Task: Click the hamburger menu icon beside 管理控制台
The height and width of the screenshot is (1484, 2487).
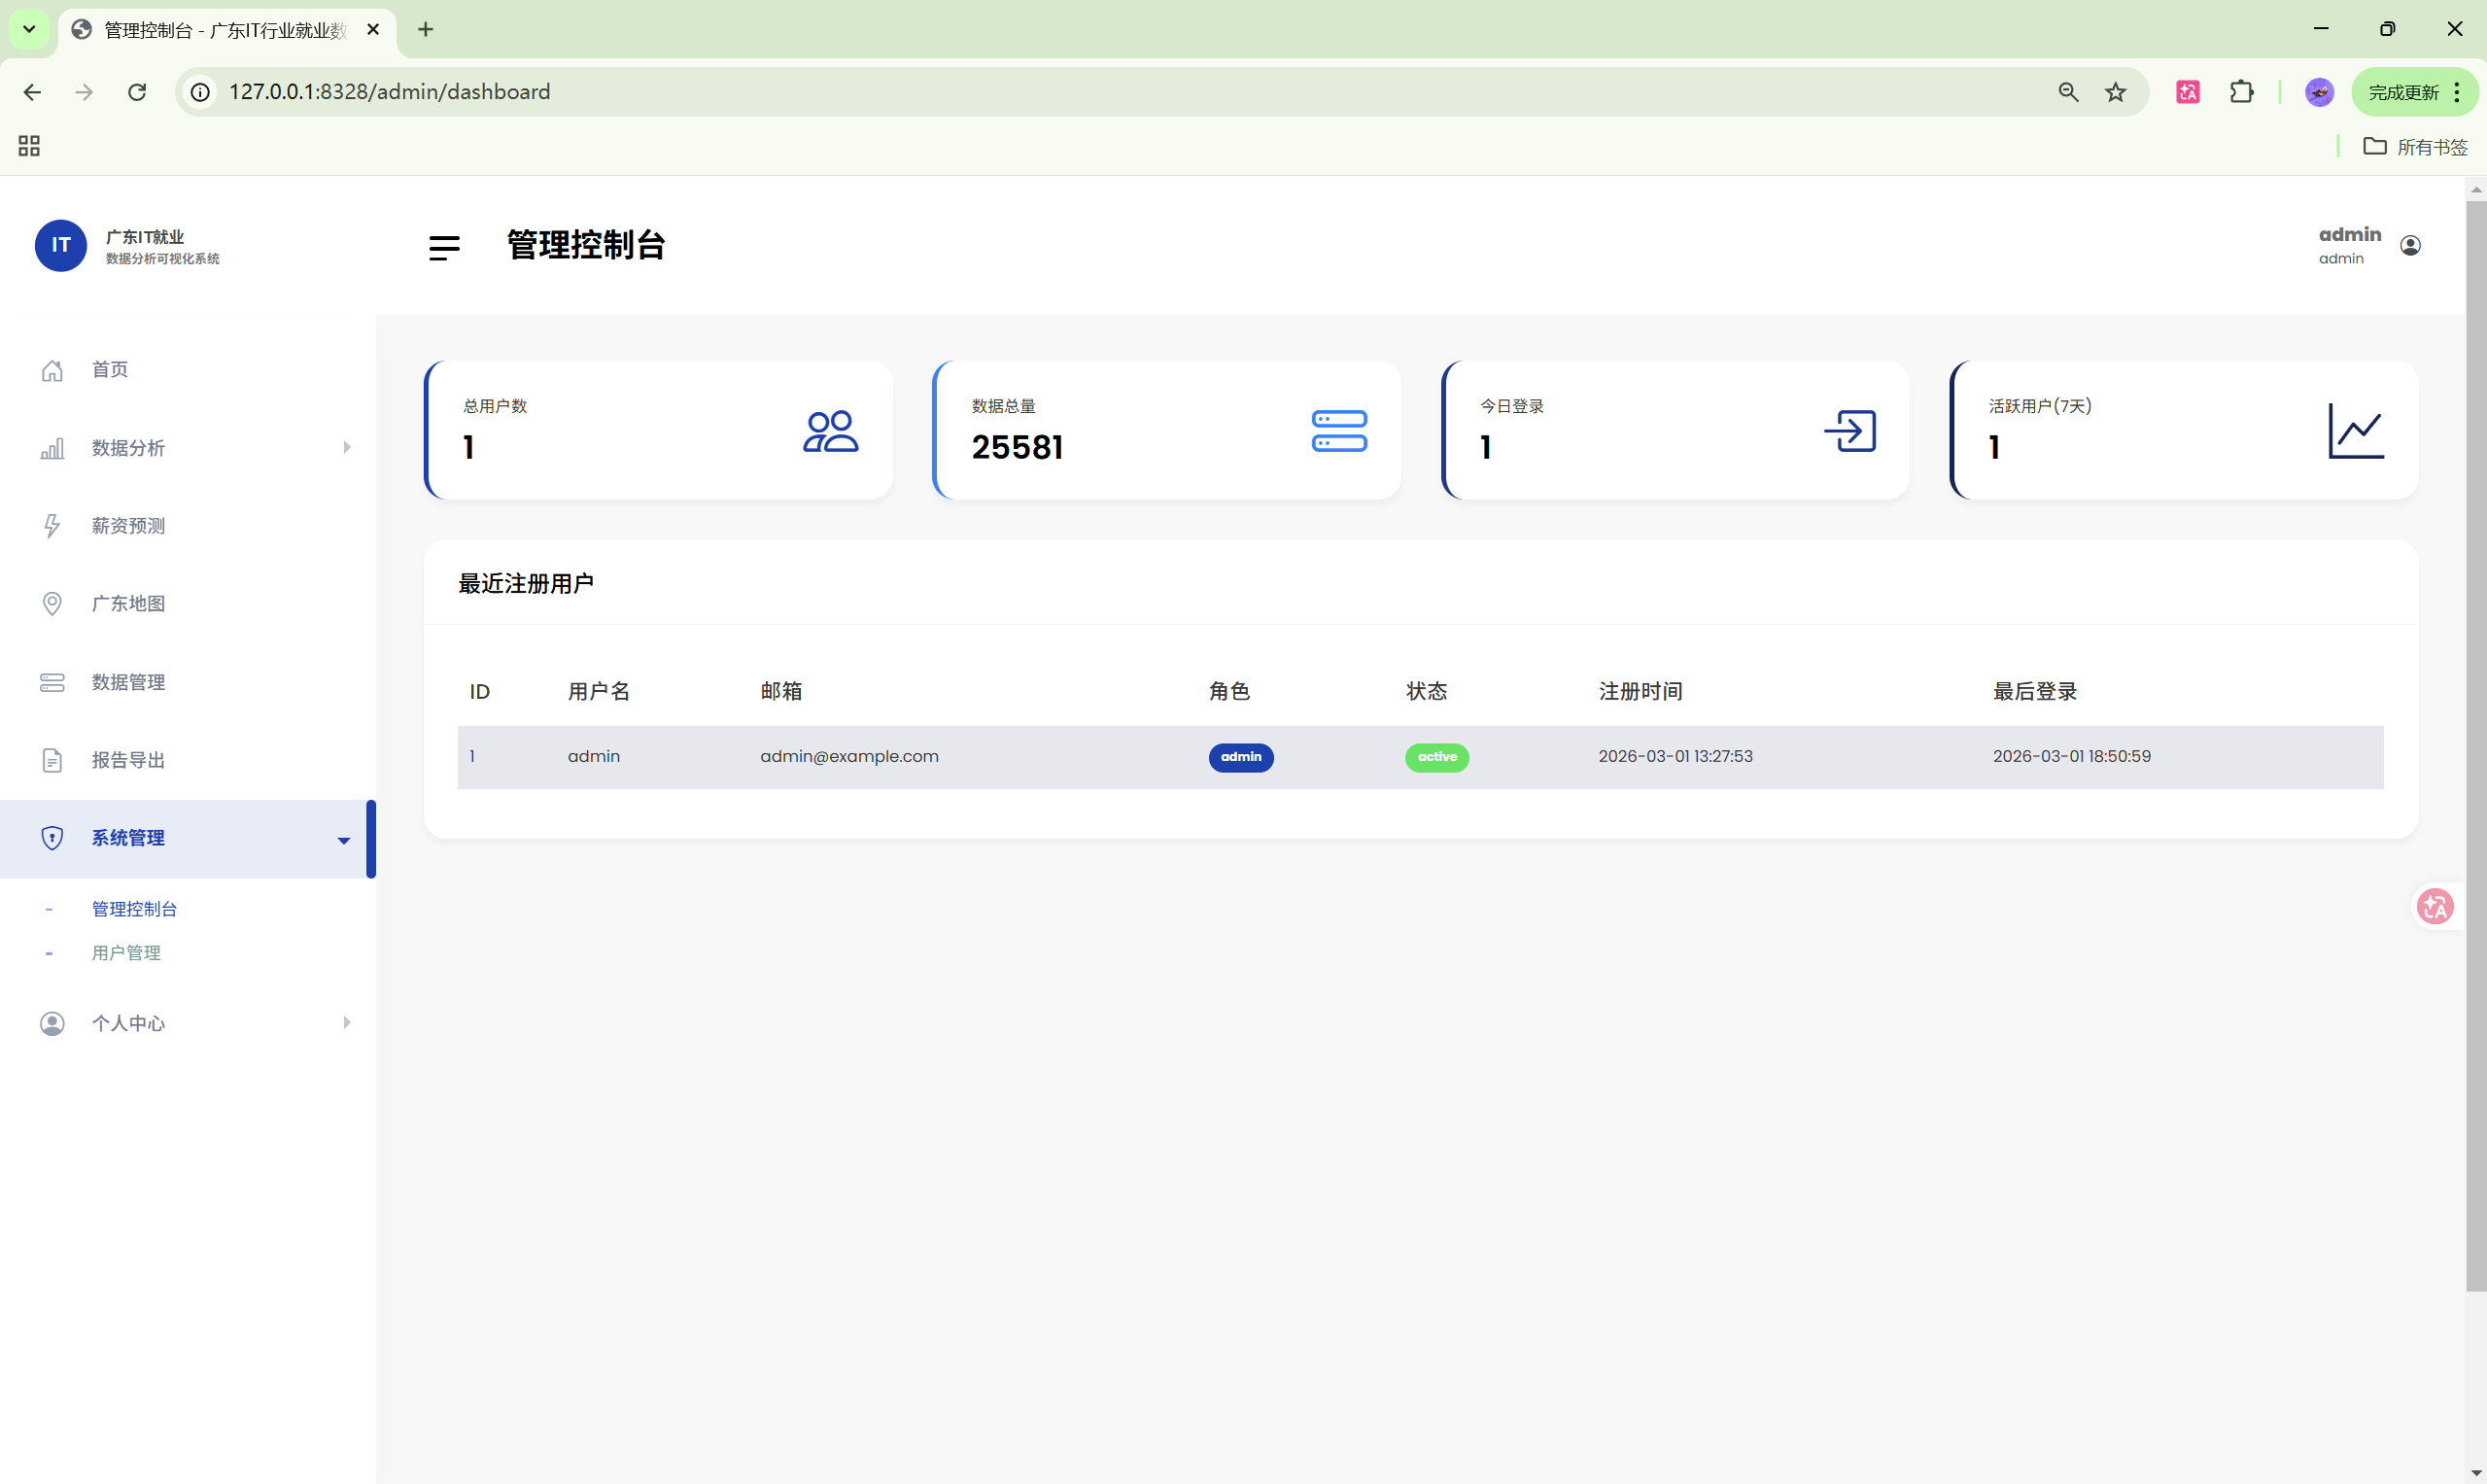Action: tap(444, 247)
